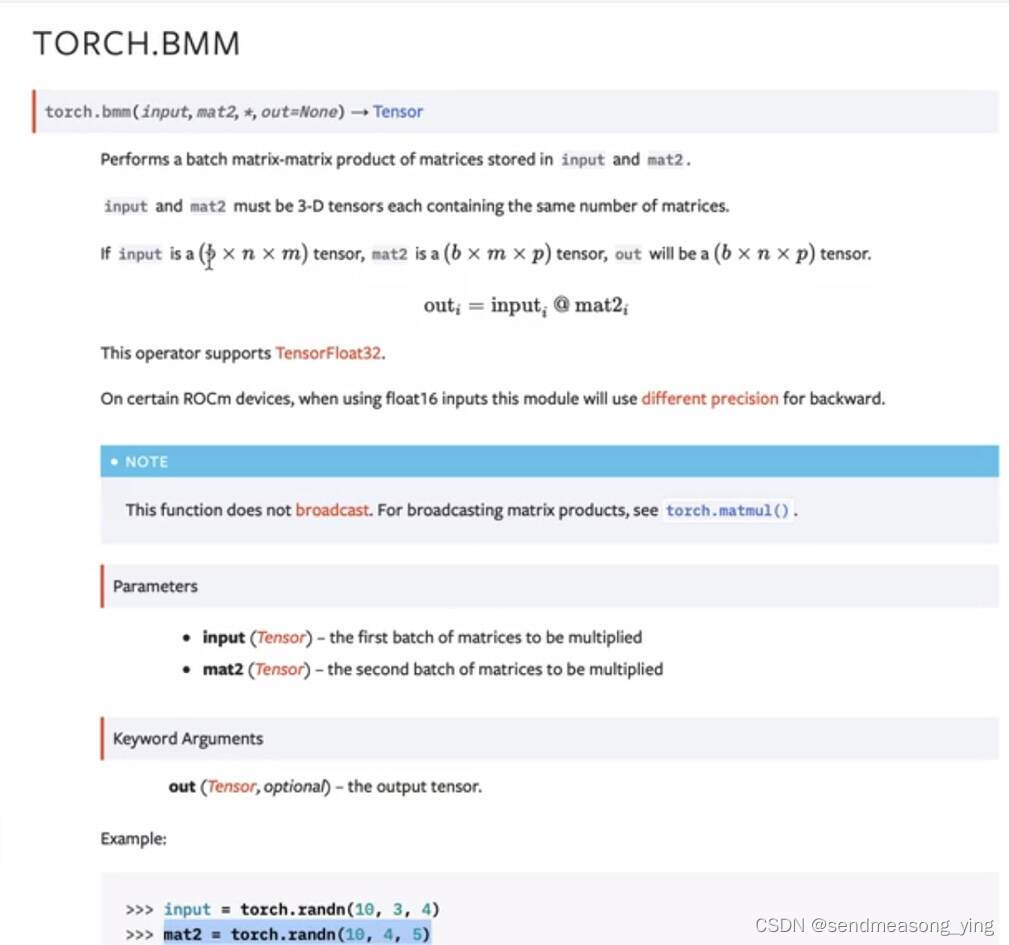Open the Tensor link in Keyword Arguments
1009x945 pixels.
231,786
